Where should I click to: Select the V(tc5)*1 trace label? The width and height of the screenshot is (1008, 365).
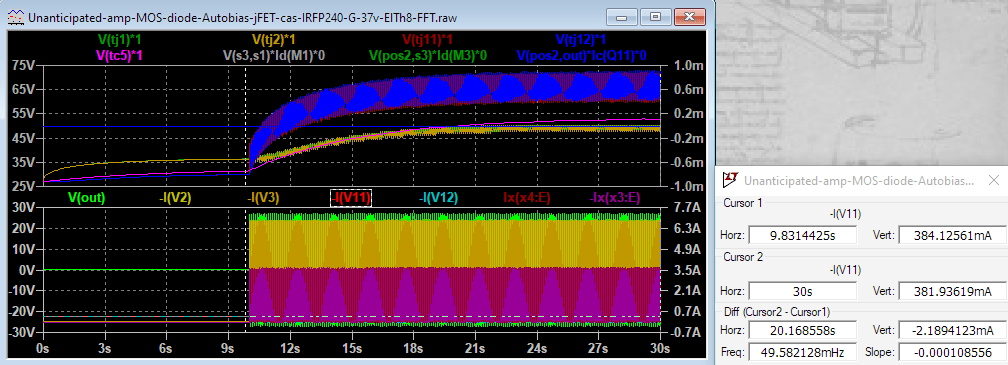tap(120, 55)
